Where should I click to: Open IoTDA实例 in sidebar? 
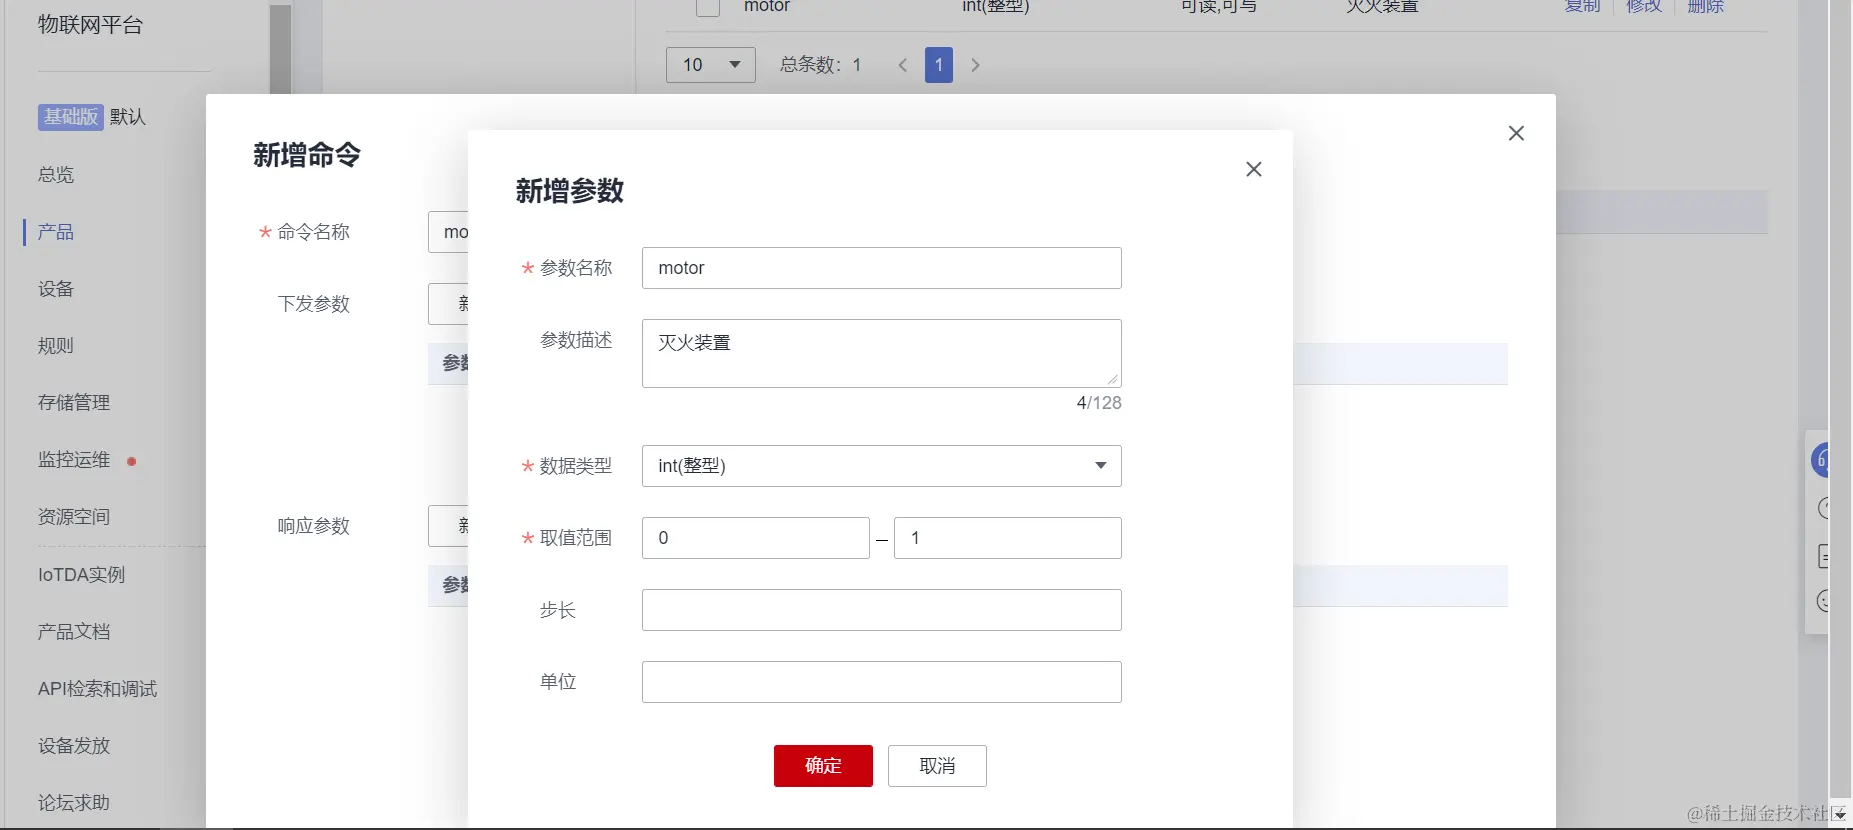(82, 575)
